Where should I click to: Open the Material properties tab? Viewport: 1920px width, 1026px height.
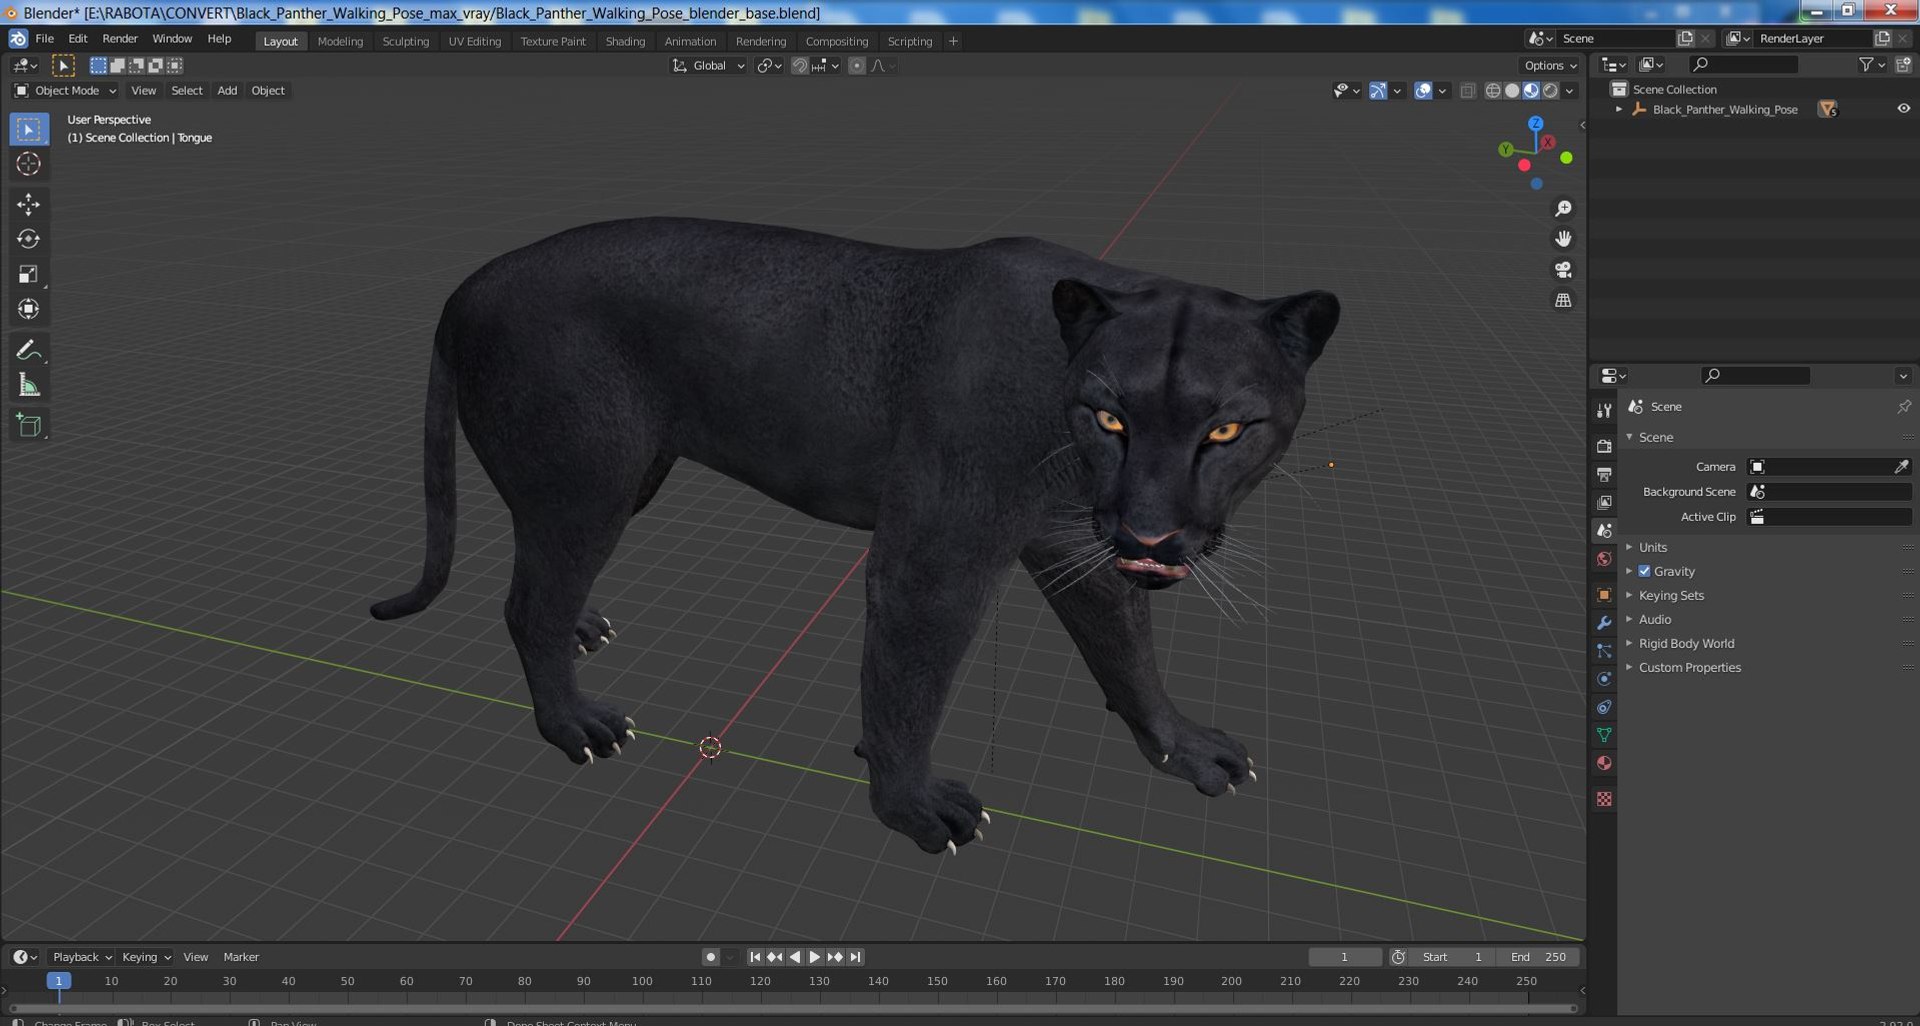[1604, 763]
